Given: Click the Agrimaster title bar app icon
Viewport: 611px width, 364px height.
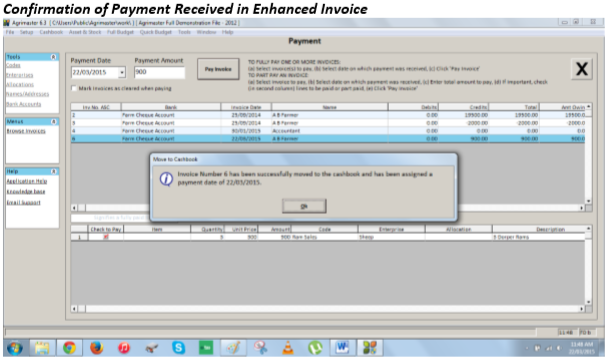Looking at the screenshot, I should [7, 23].
